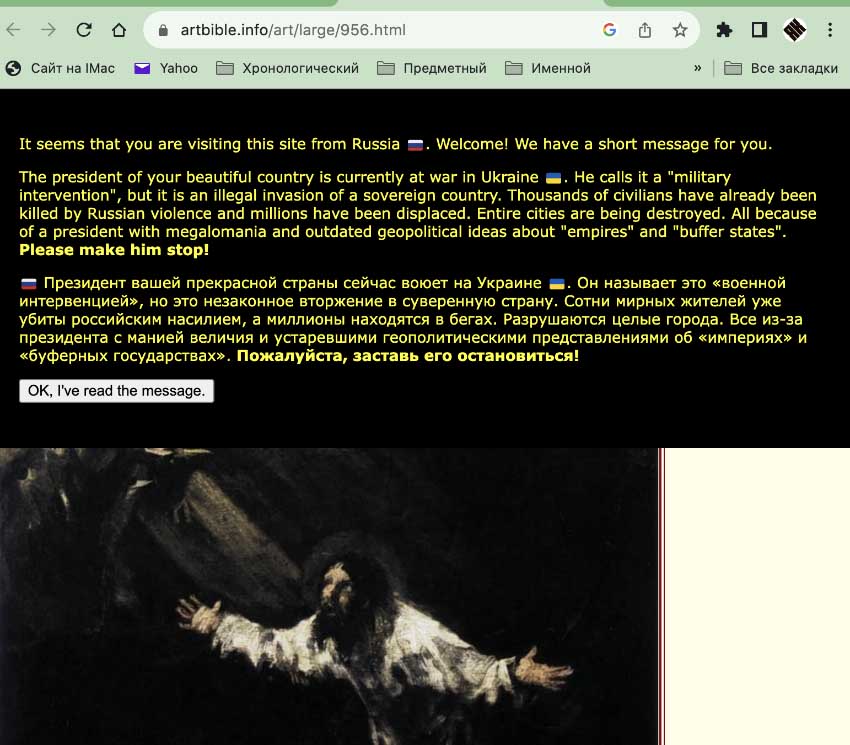This screenshot has width=850, height=745.
Task: Open the 'Предметный' bookmarks folder
Action: click(432, 68)
